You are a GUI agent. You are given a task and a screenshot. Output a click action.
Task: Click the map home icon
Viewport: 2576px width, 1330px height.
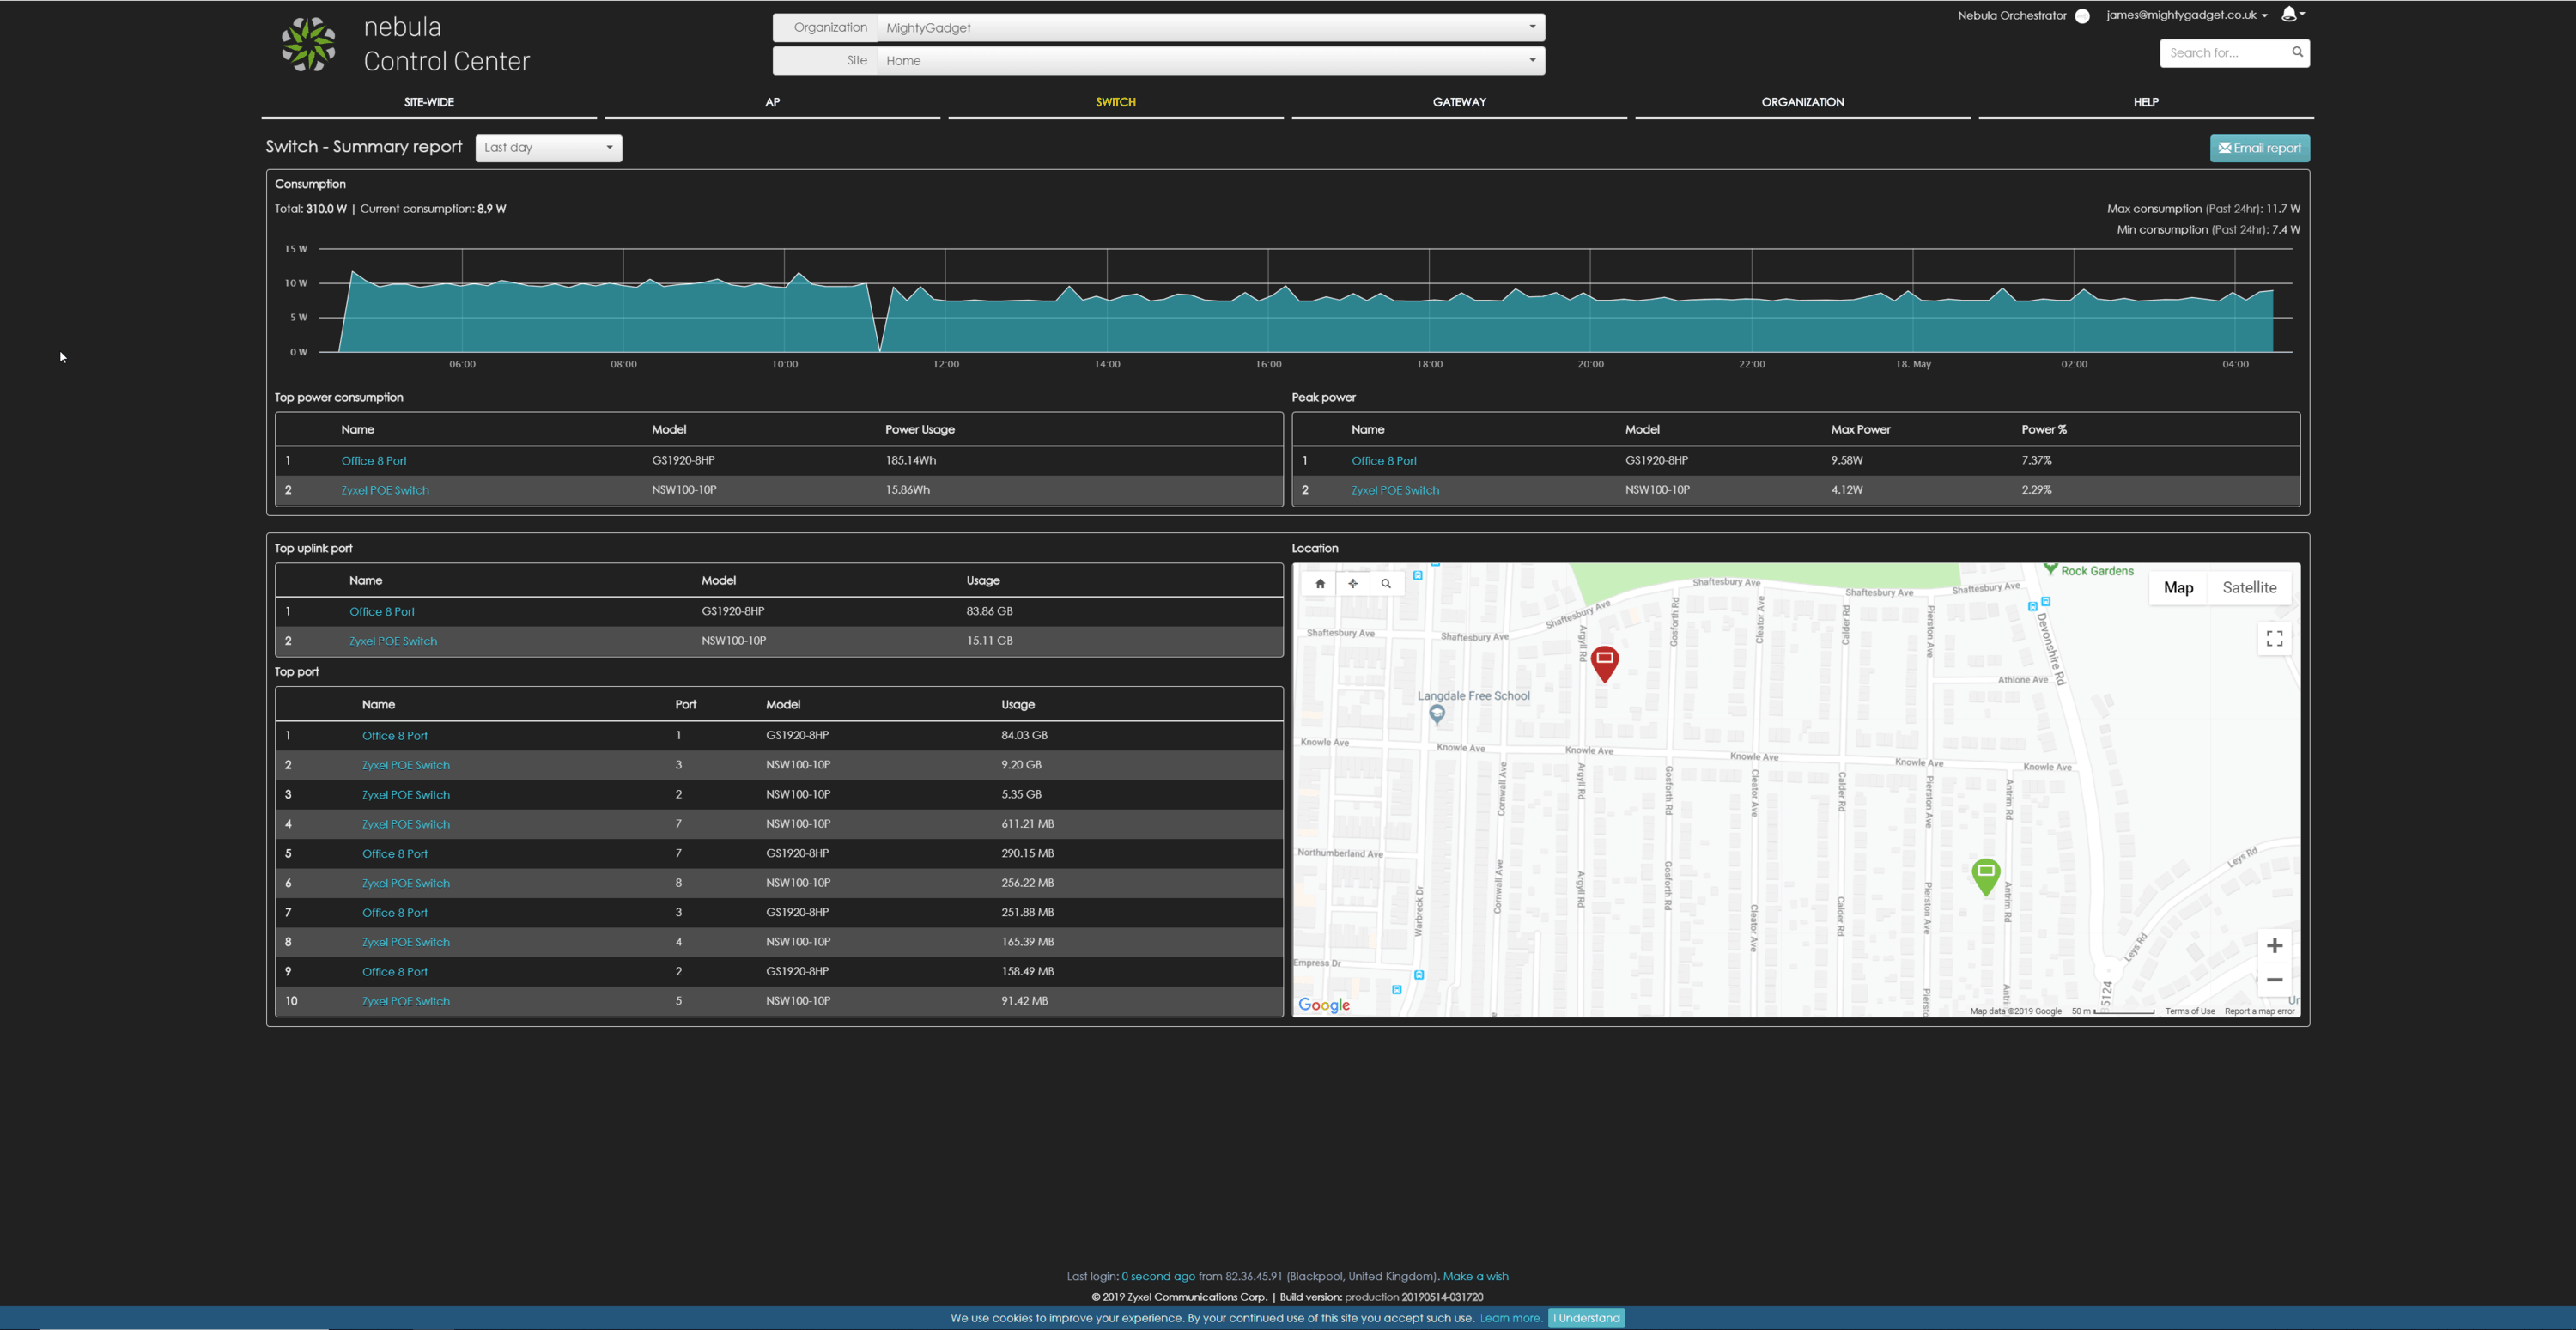click(x=1320, y=584)
